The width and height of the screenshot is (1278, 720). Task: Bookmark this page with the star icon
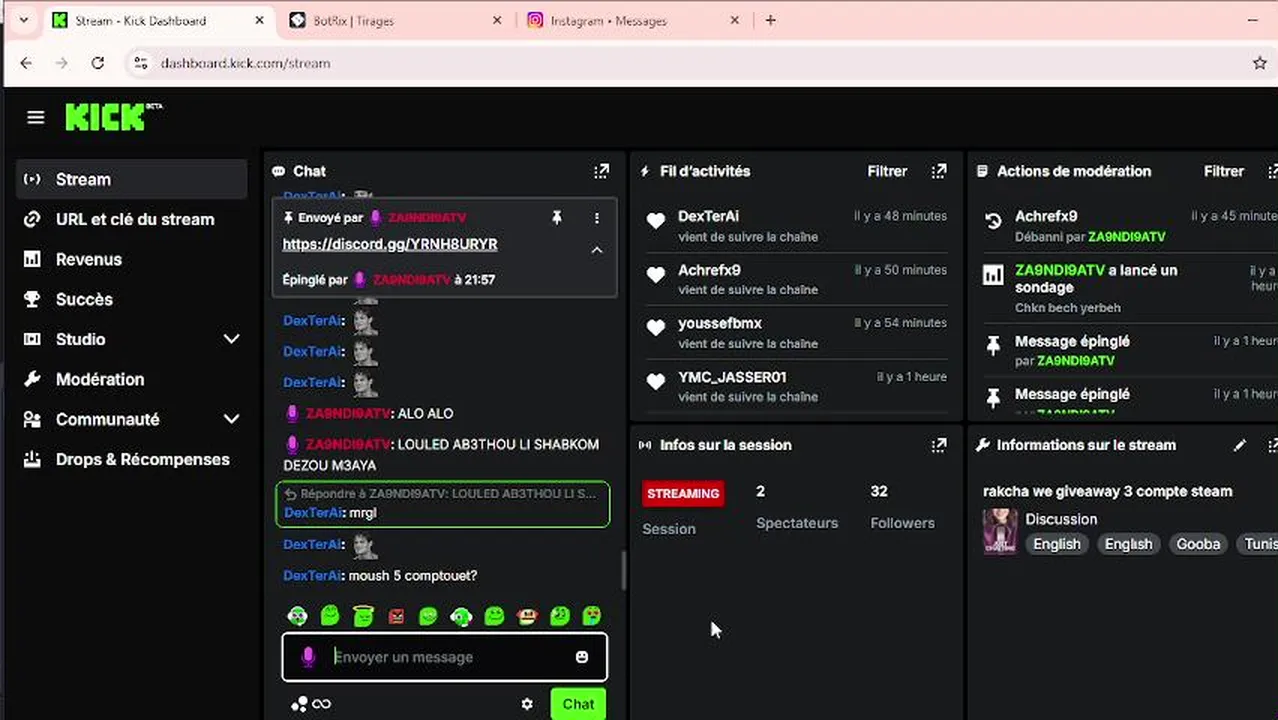click(x=1260, y=63)
